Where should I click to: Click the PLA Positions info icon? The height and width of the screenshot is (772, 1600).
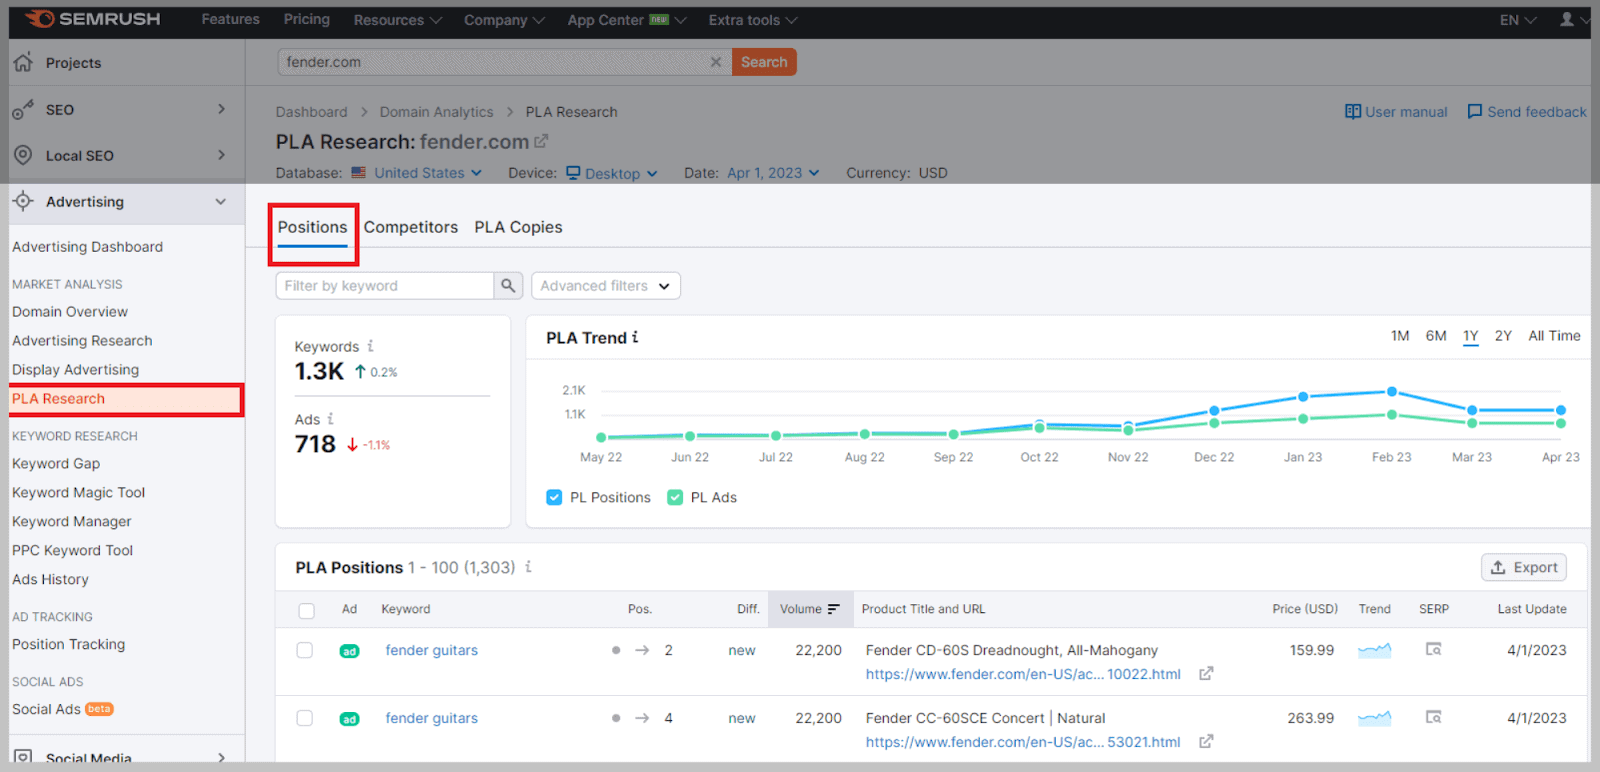pos(528,567)
